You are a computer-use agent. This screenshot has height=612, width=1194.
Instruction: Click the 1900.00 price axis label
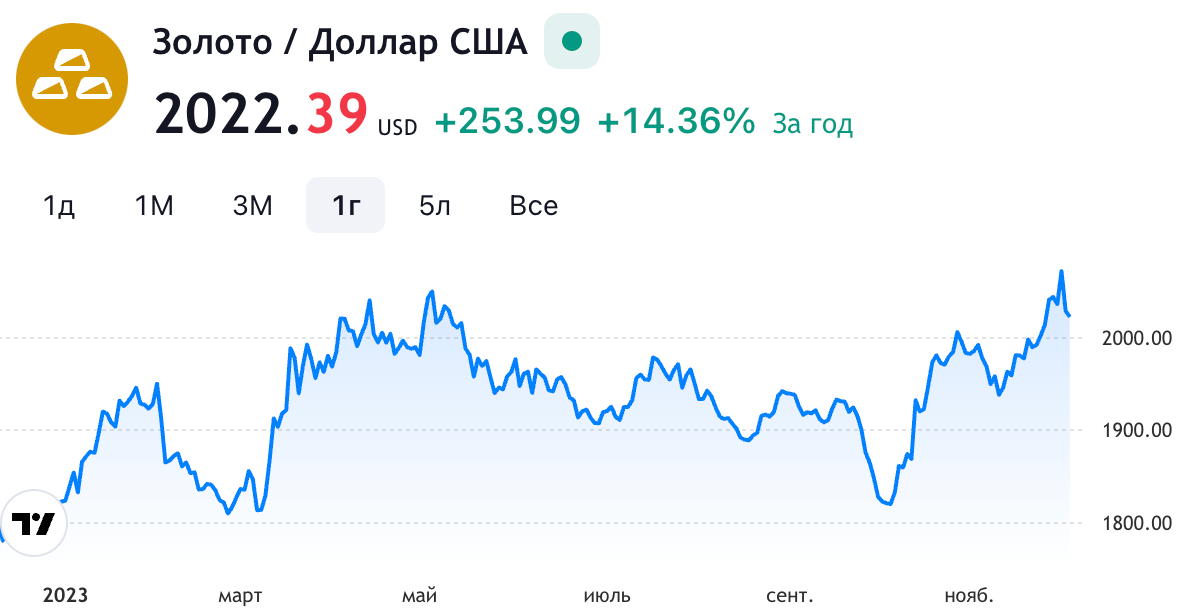(x=1139, y=430)
